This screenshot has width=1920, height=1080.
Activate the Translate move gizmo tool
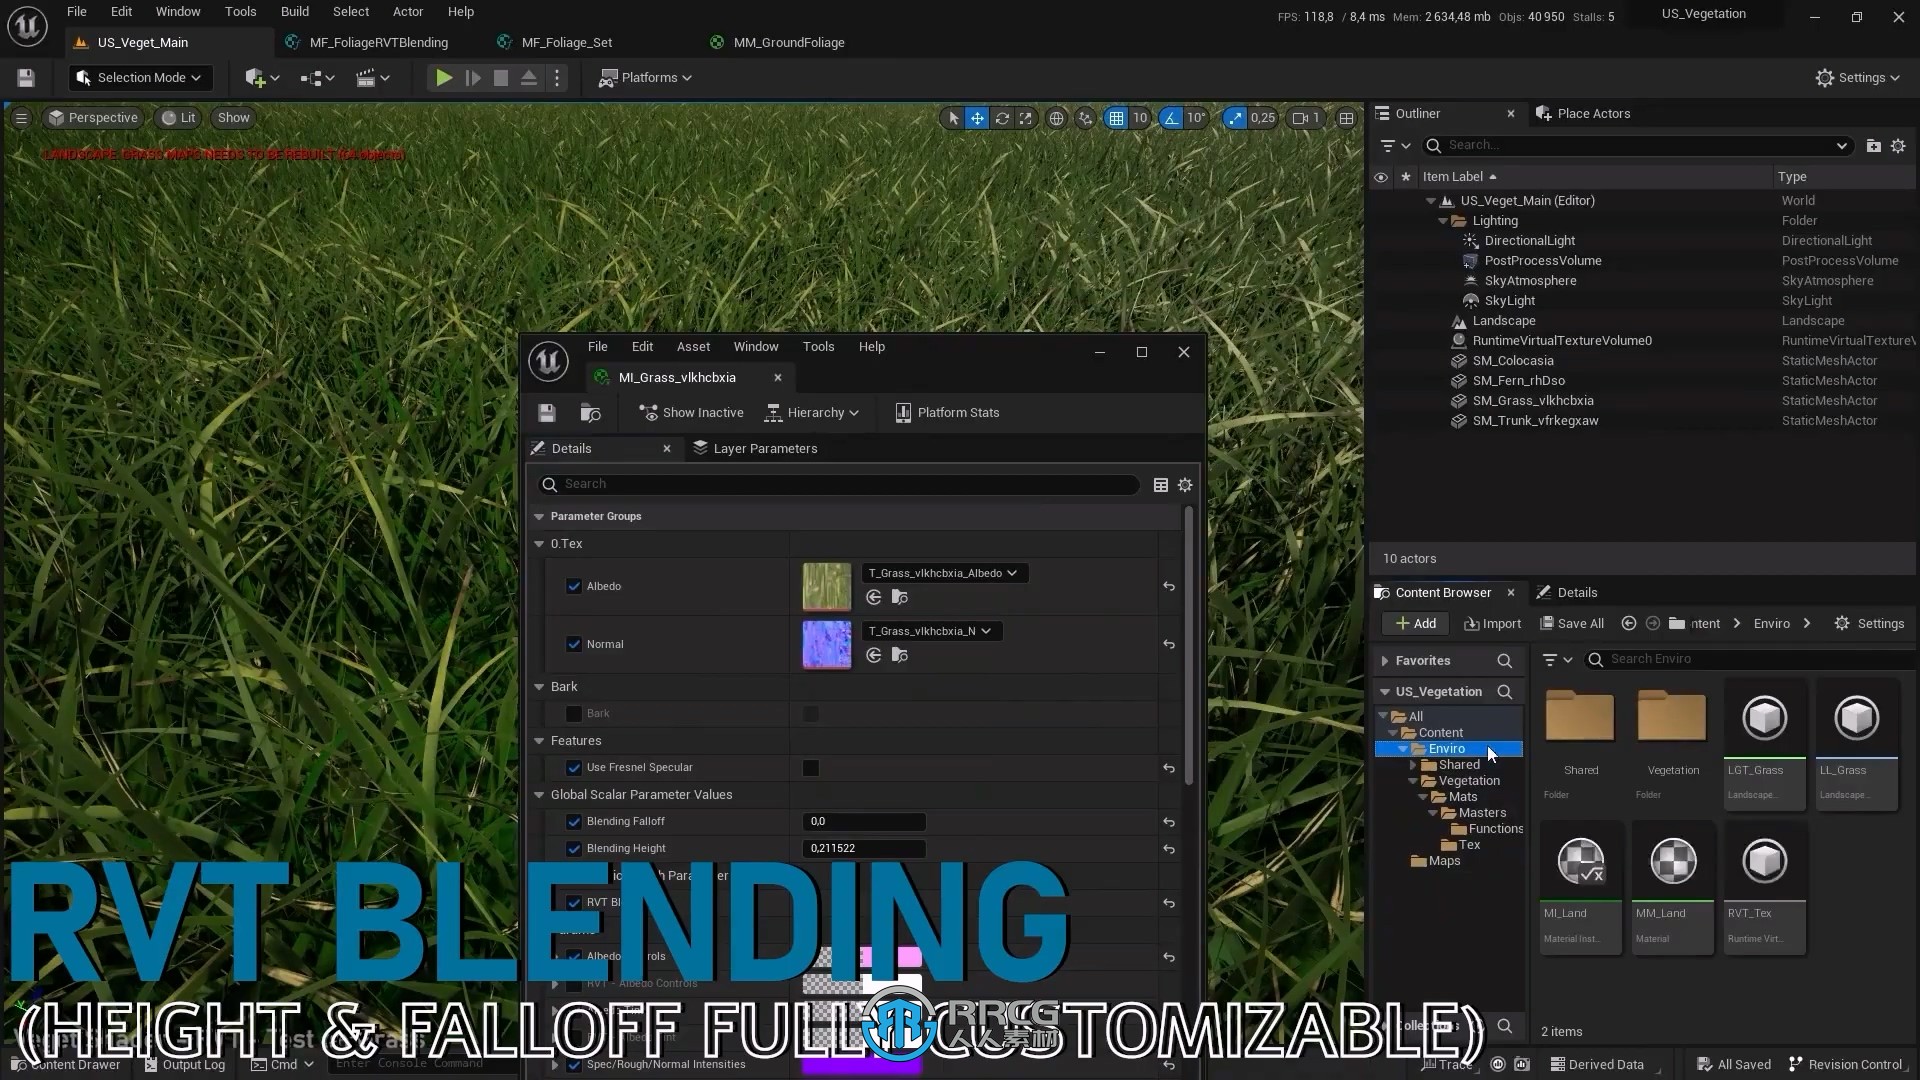(977, 118)
